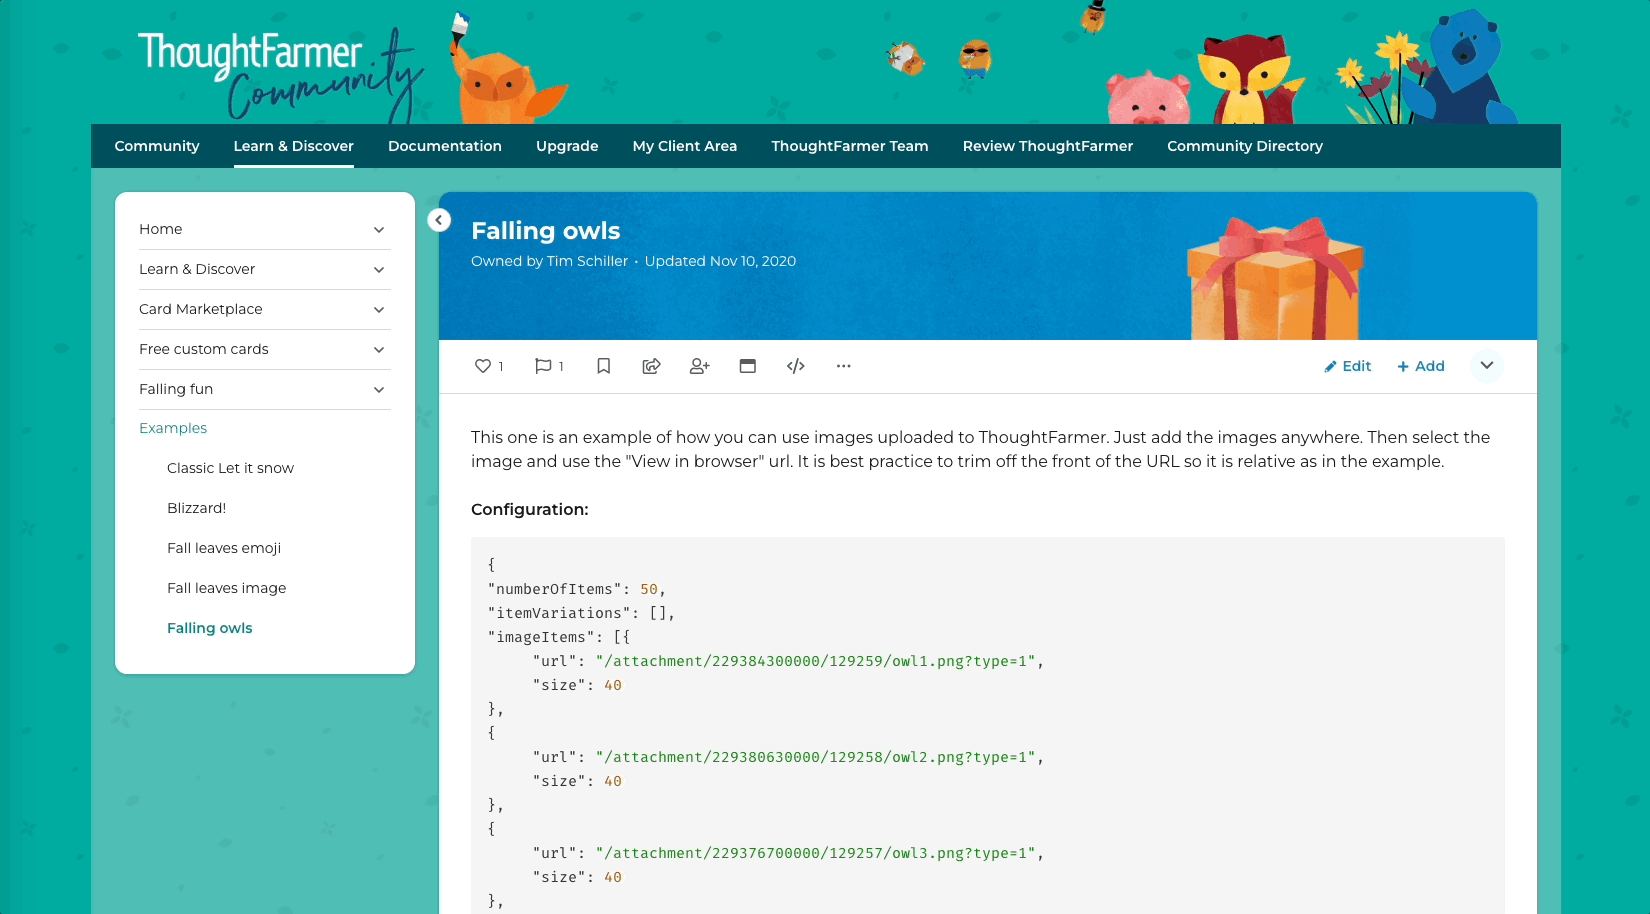Click the Updated Nov 10, 2020 text
Screen dimensions: 1650x914
pos(720,261)
